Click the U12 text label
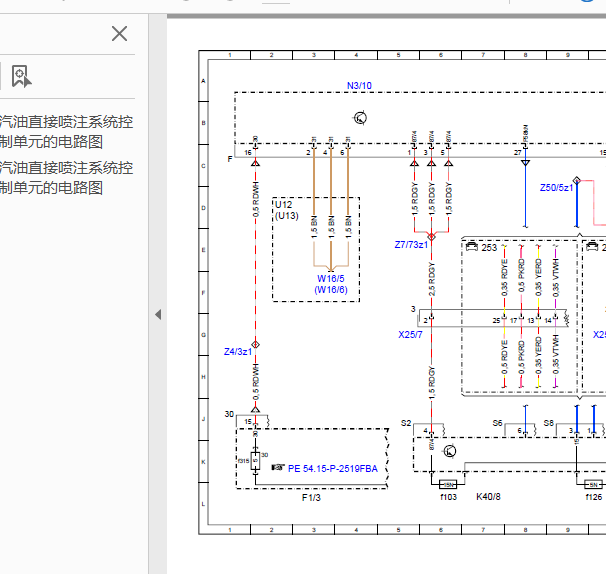The height and width of the screenshot is (574, 606). coord(284,205)
